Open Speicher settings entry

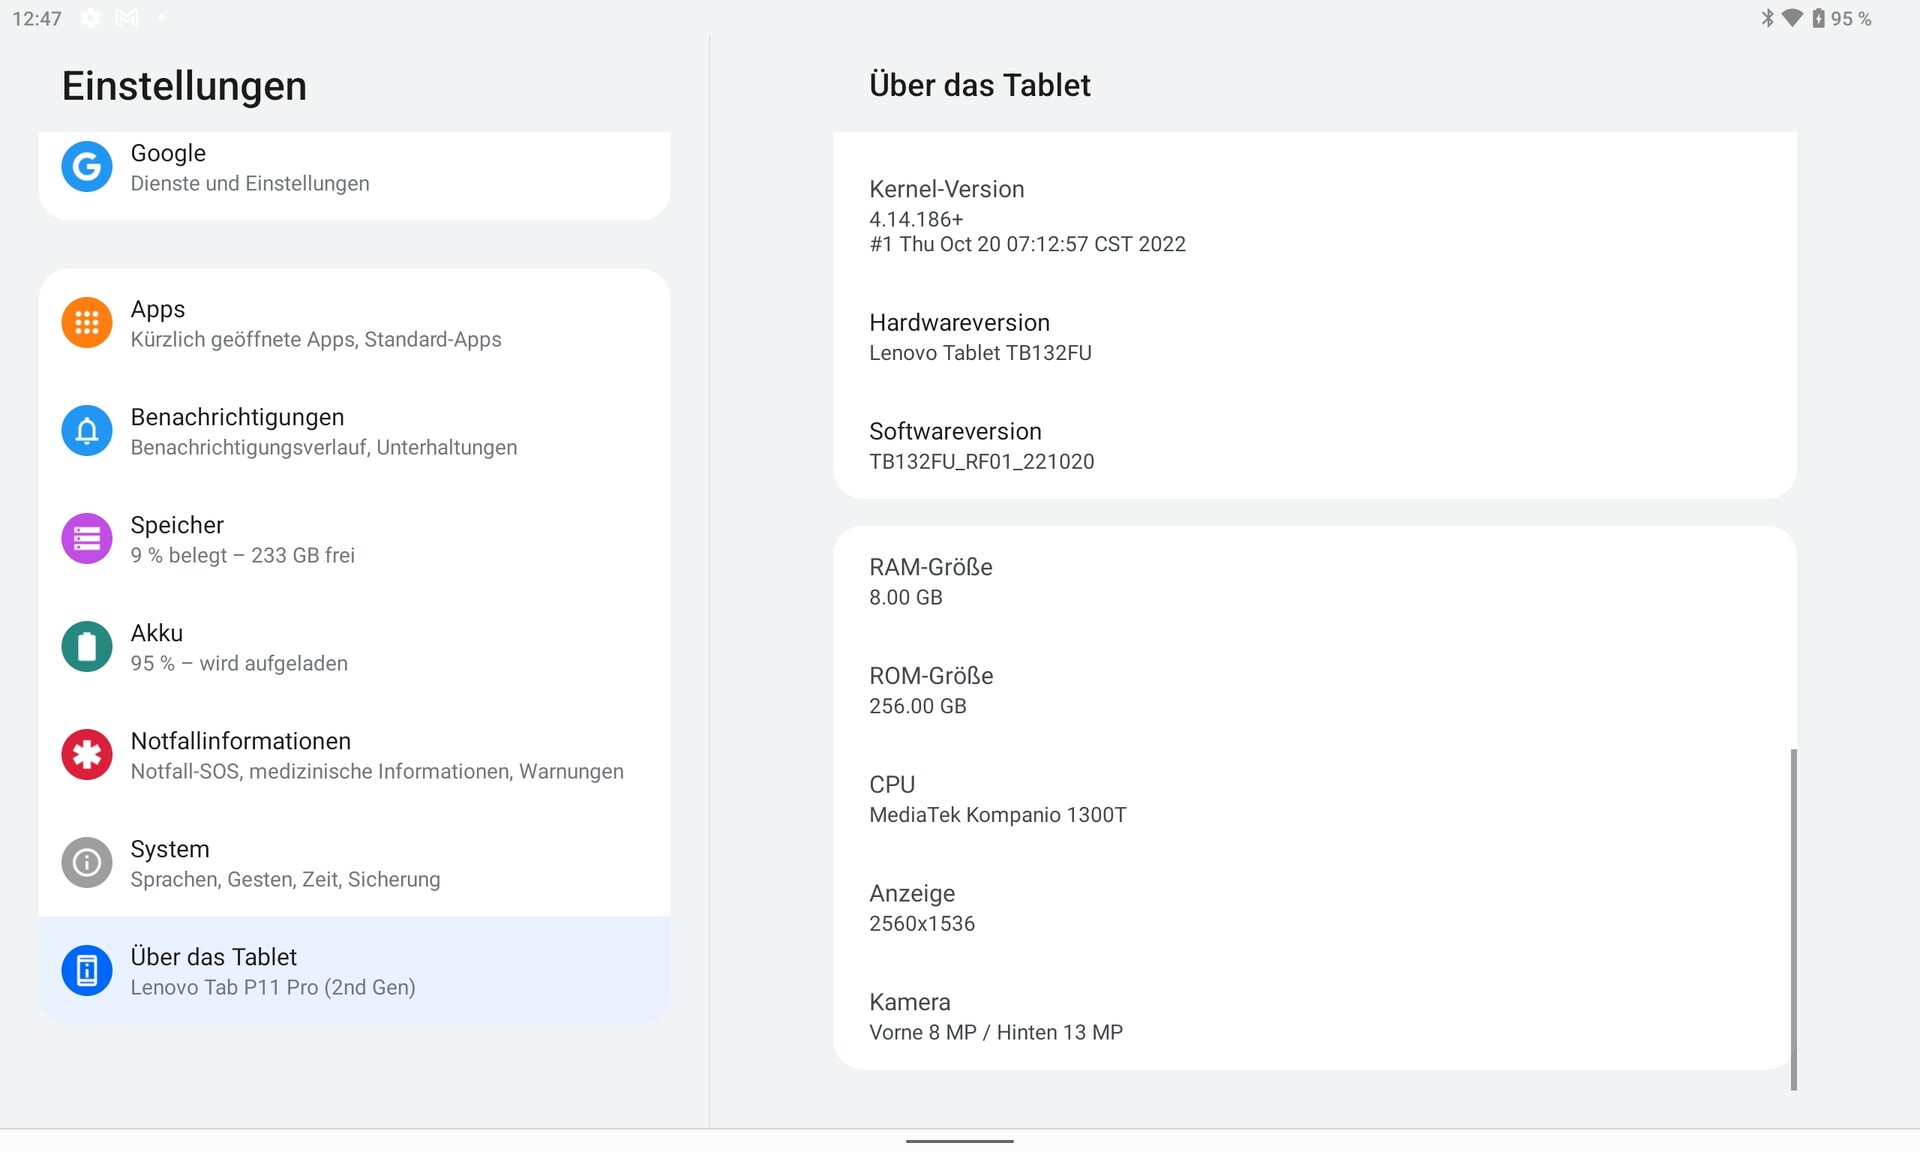[354, 539]
